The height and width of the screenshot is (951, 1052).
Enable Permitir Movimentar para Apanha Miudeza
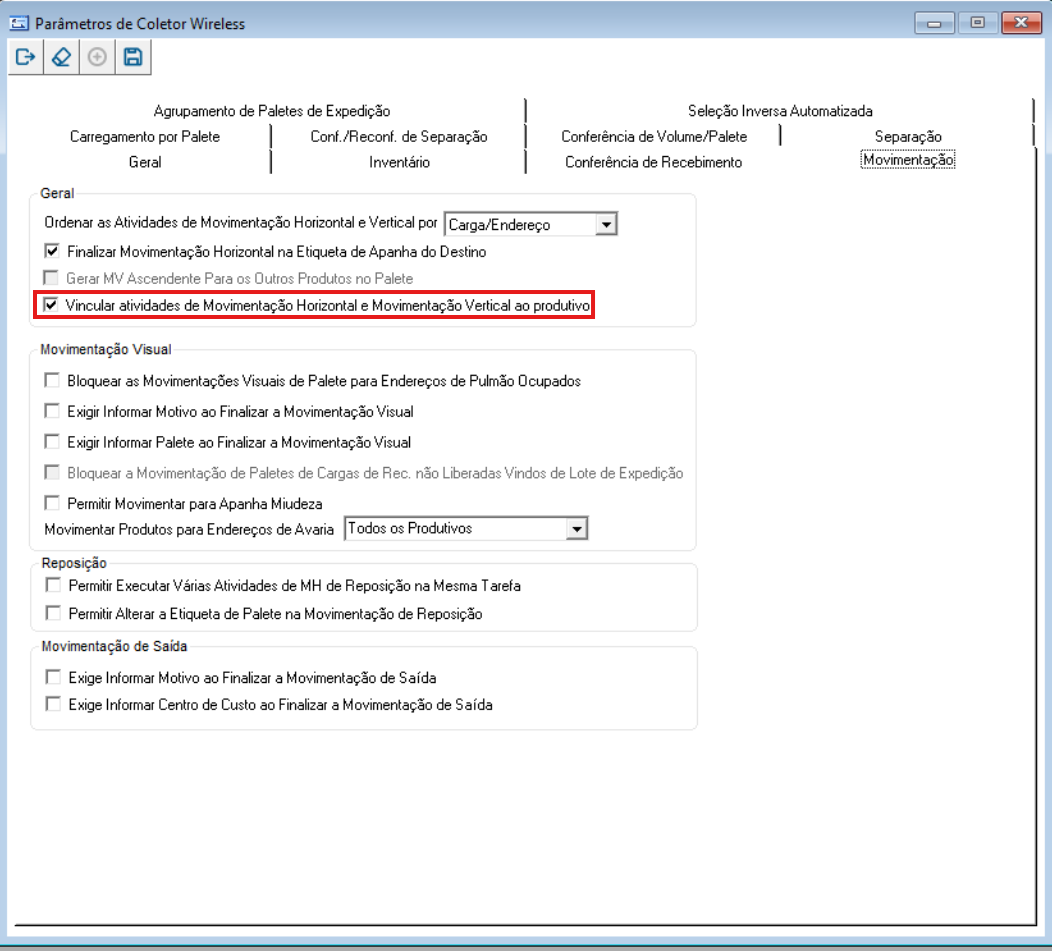coord(52,502)
